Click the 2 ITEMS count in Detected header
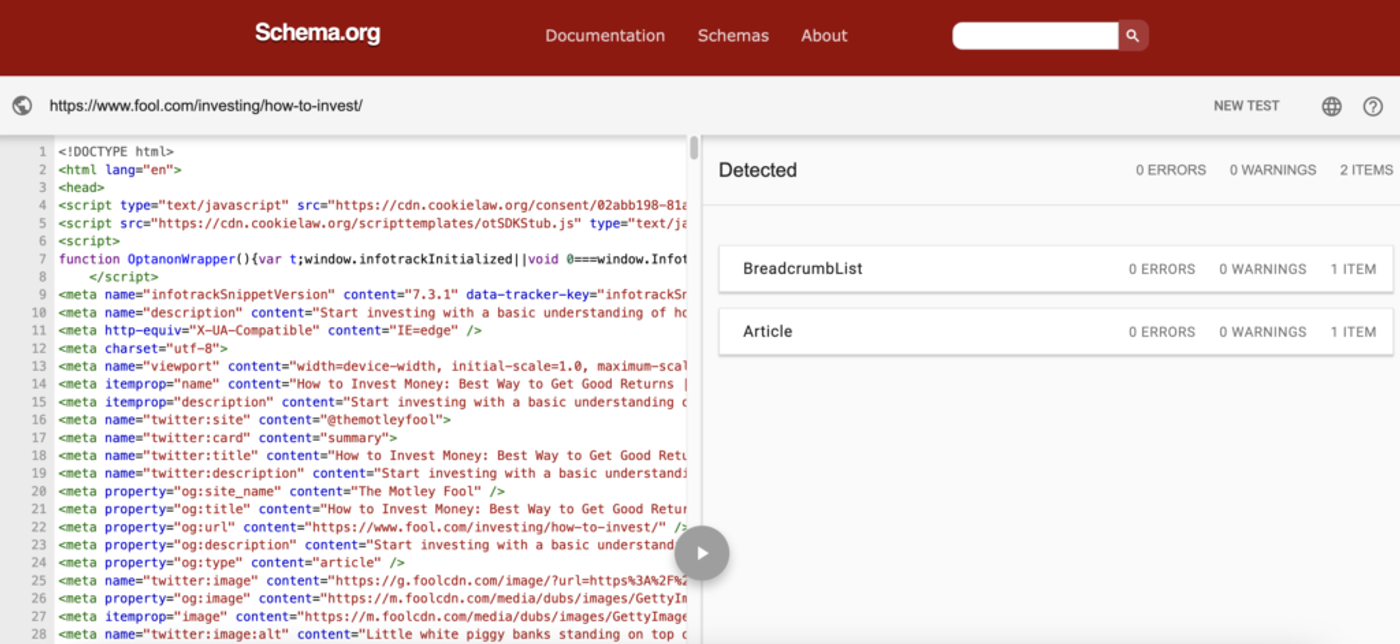The width and height of the screenshot is (1400, 644). tap(1366, 170)
